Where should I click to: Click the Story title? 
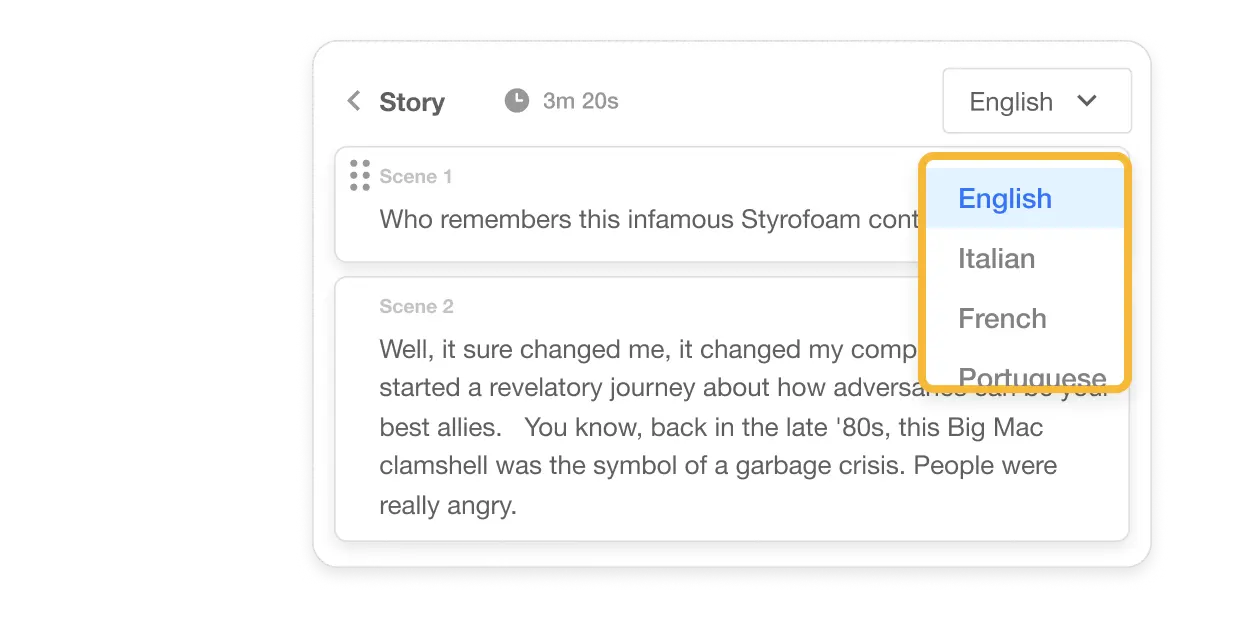coord(412,102)
